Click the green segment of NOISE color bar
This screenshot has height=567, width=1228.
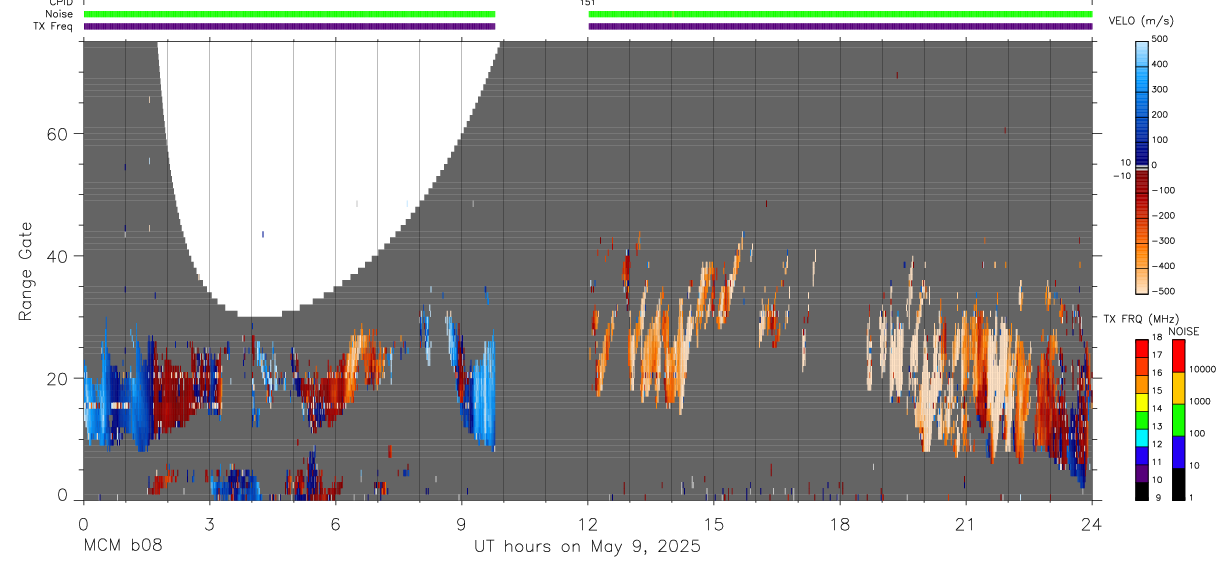click(x=1178, y=420)
